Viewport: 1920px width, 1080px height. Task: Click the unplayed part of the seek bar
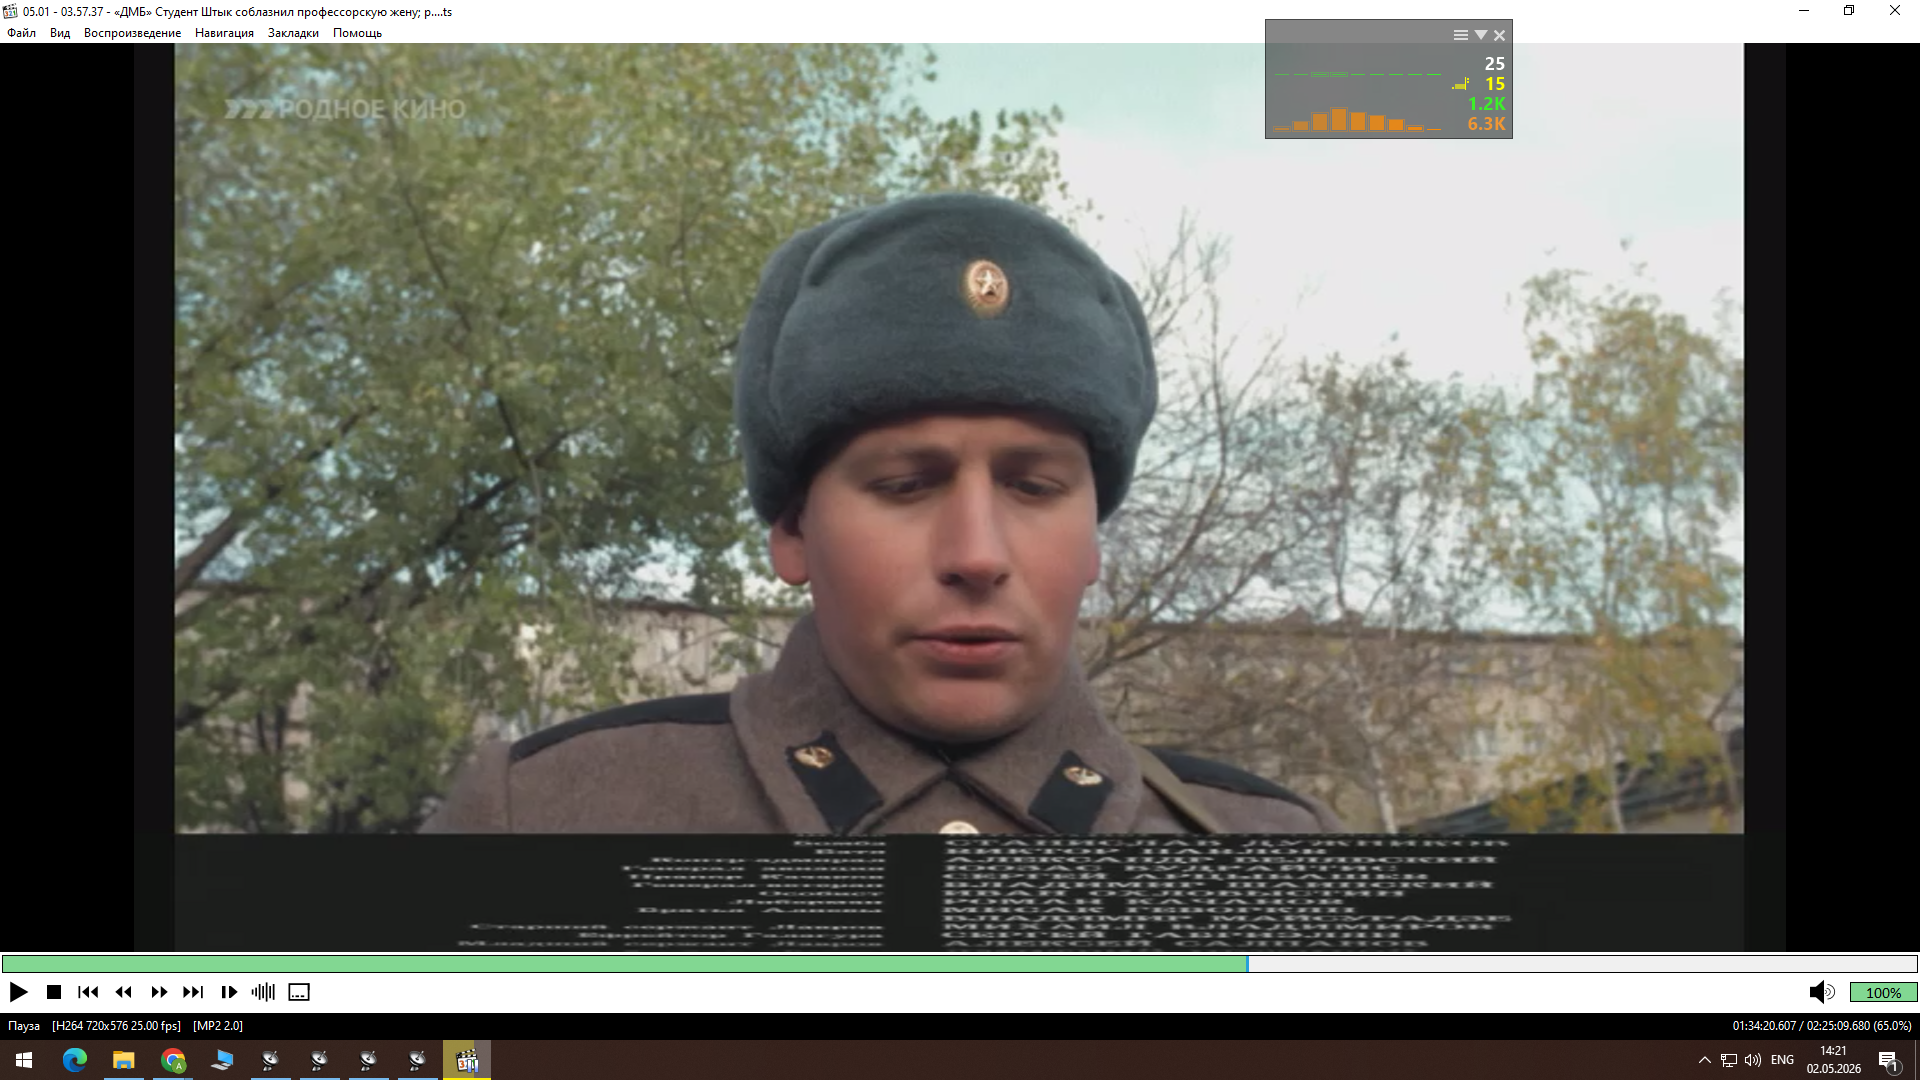pyautogui.click(x=1582, y=964)
